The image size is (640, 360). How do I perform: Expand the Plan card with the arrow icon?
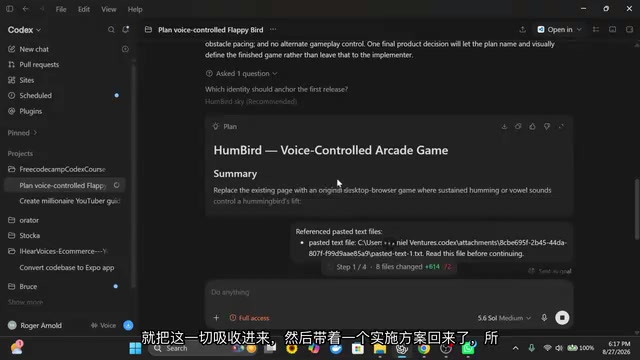tap(561, 127)
